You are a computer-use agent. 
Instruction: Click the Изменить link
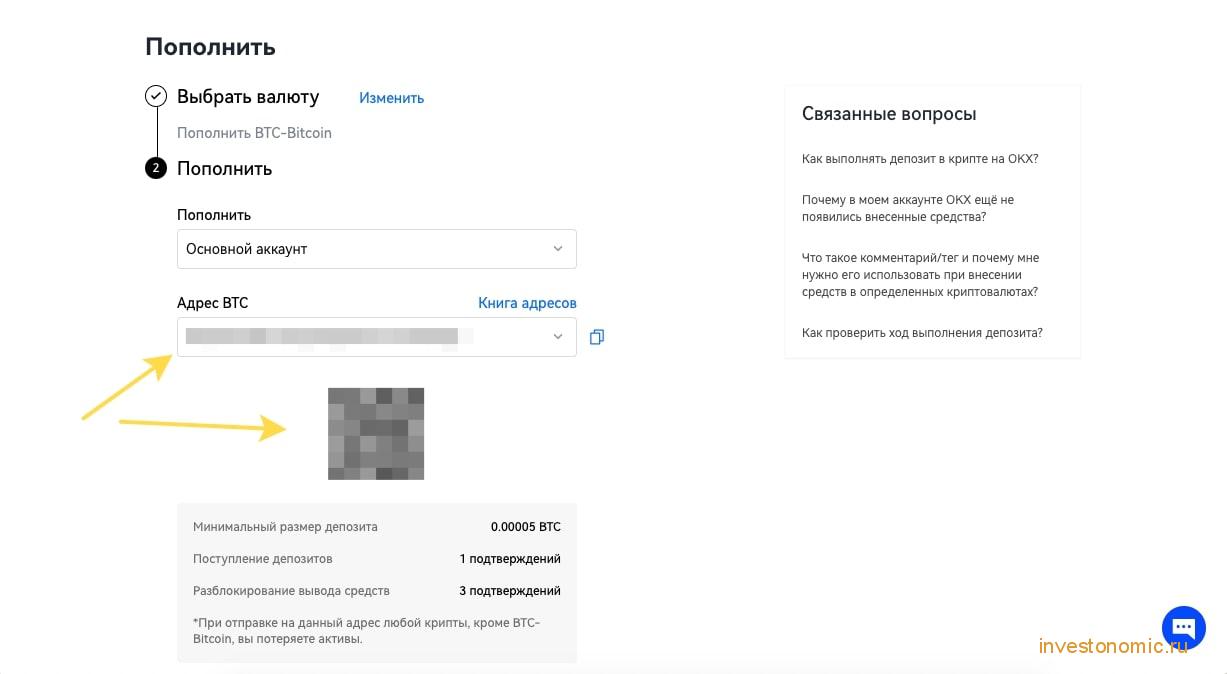pyautogui.click(x=392, y=98)
